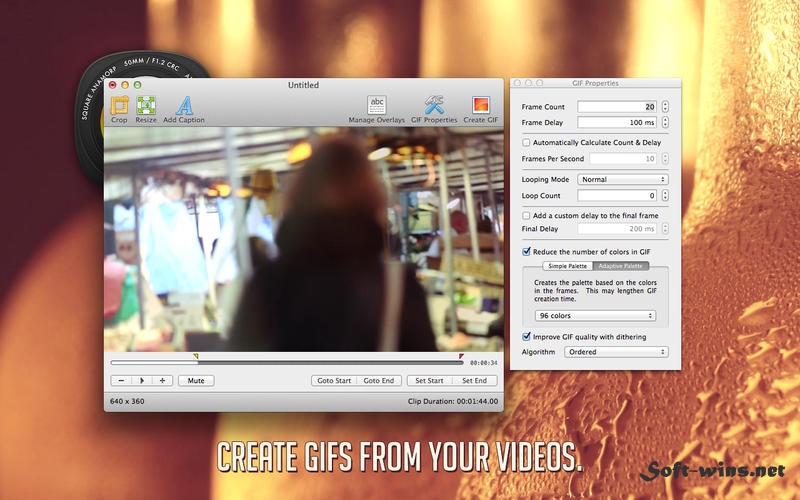Adjust the Loop Count stepper

pos(665,195)
